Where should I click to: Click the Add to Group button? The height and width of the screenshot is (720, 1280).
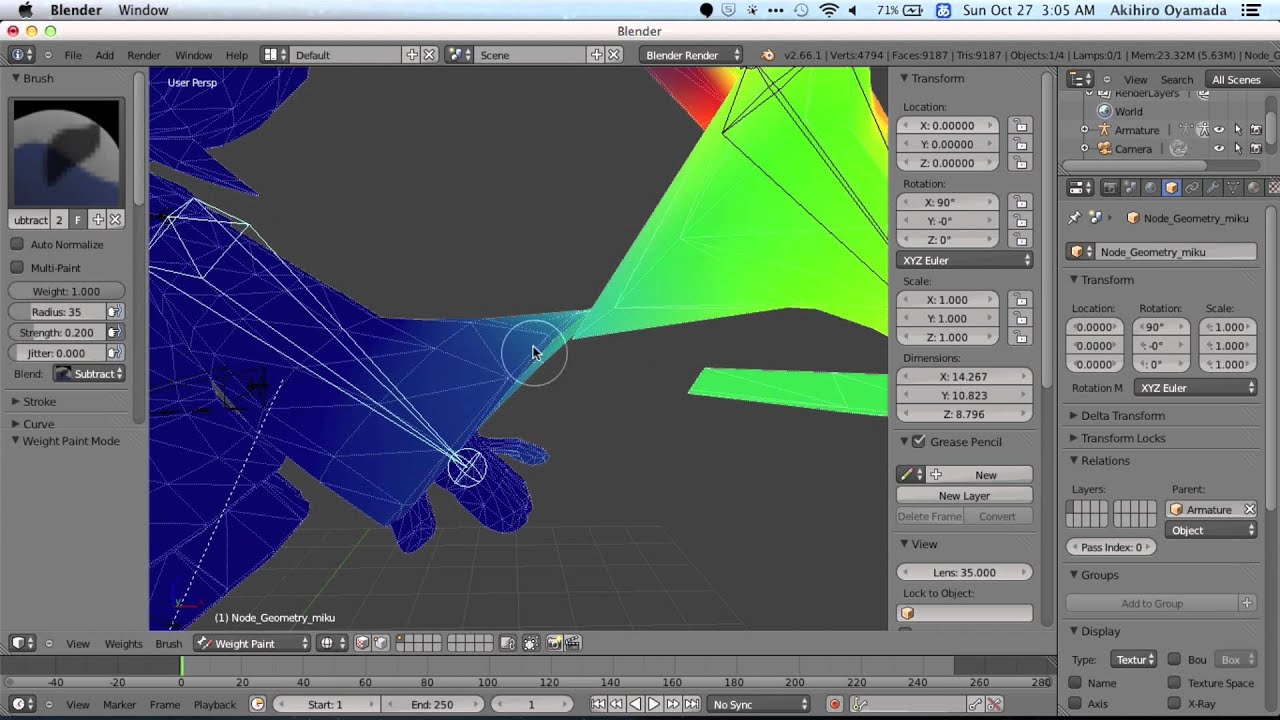[1152, 603]
